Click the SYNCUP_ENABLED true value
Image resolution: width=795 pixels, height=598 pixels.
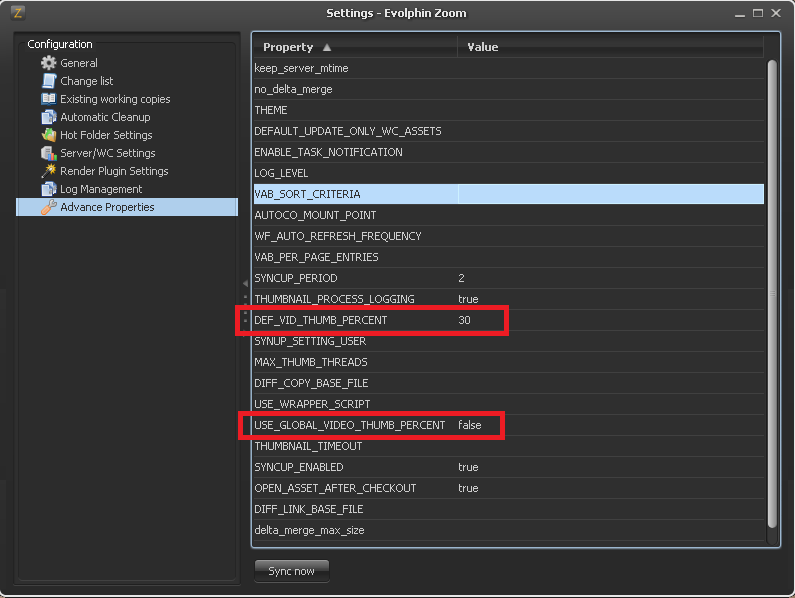point(468,467)
